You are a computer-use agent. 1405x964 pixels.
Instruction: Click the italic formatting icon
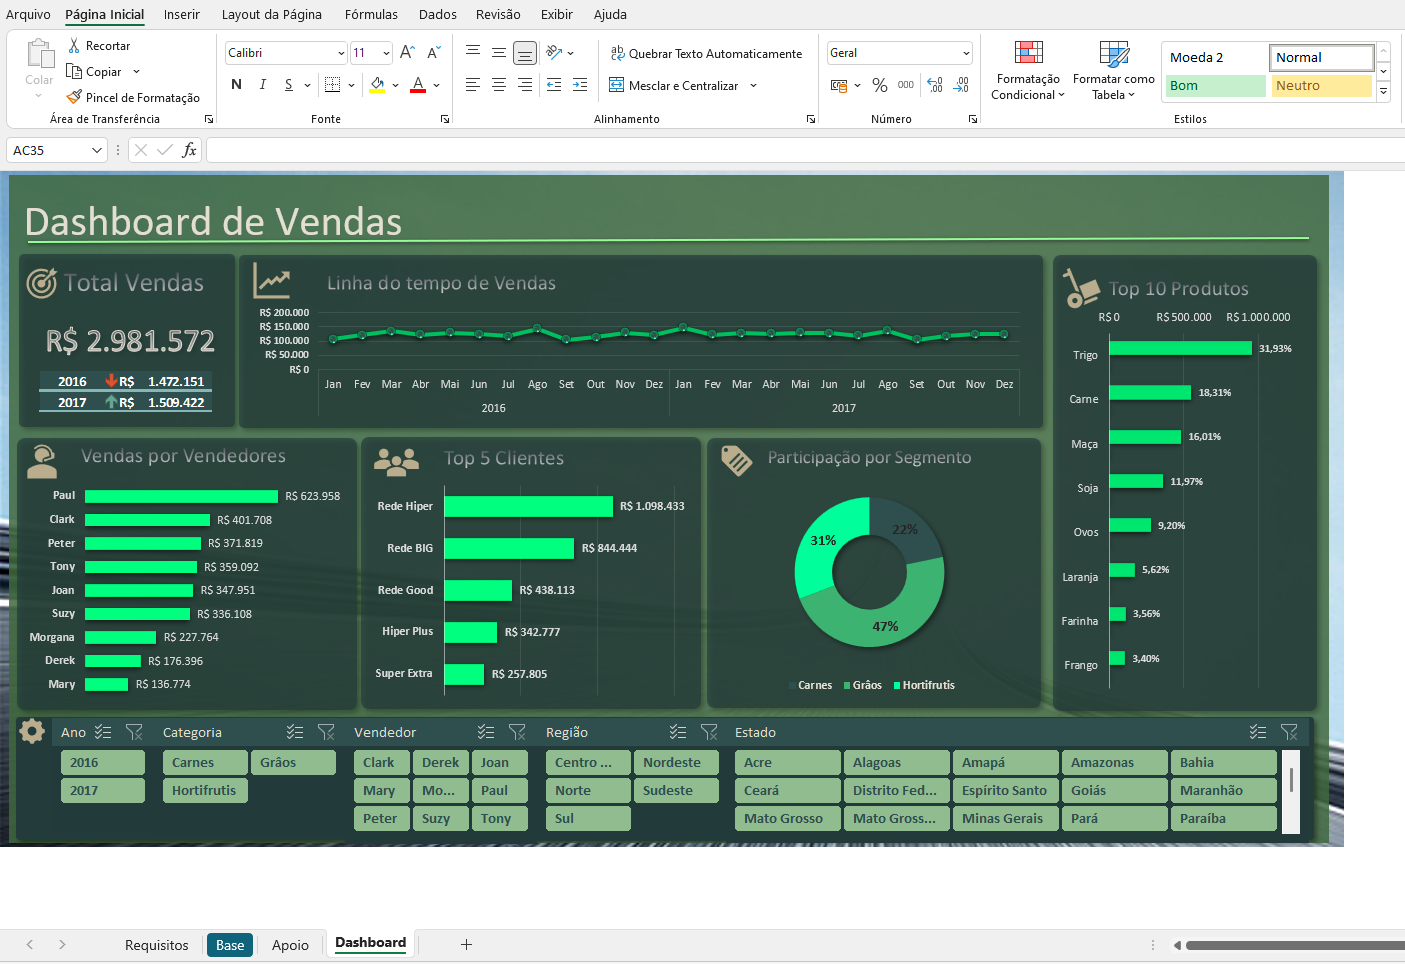pyautogui.click(x=262, y=85)
